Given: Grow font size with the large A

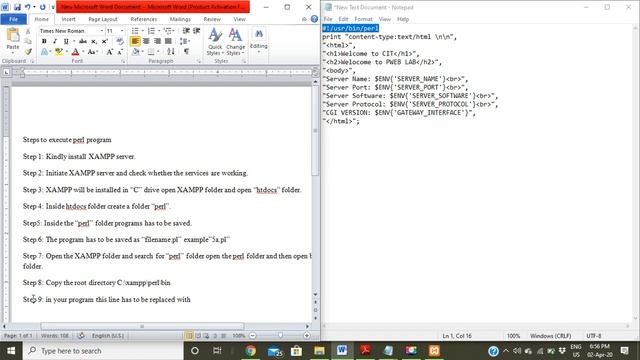Looking at the screenshot, I should [x=109, y=52].
